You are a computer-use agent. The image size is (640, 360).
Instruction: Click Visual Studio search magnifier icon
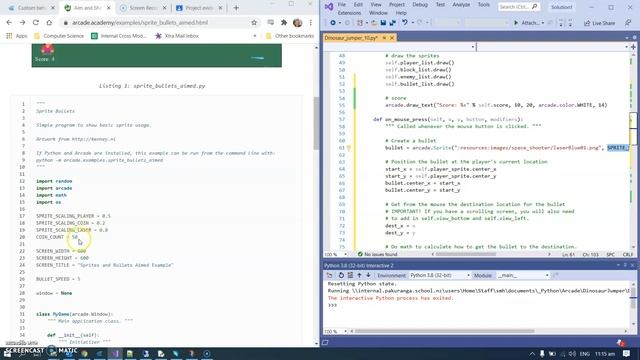click(535, 7)
